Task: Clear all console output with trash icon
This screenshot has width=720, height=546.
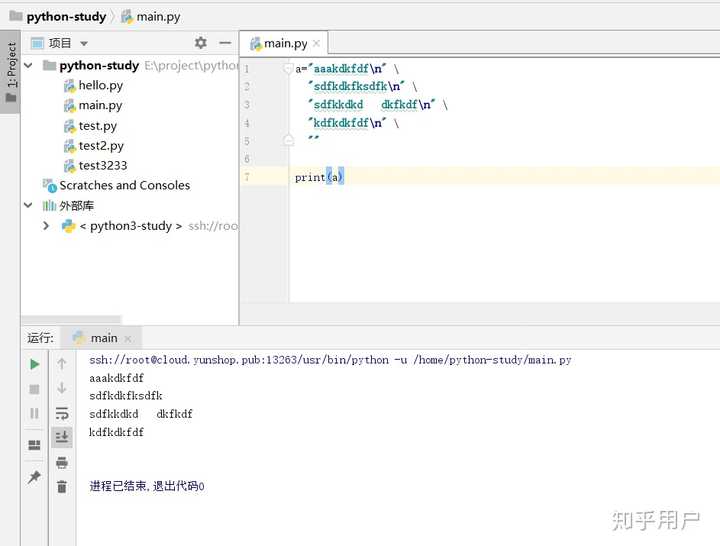Action: [x=62, y=486]
